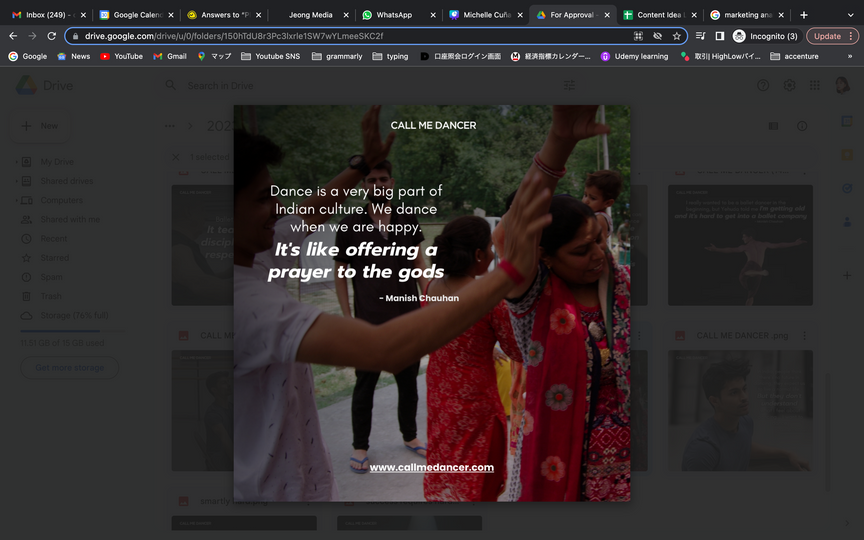
Task: Open the accenture bookmark folder
Action: [794, 56]
